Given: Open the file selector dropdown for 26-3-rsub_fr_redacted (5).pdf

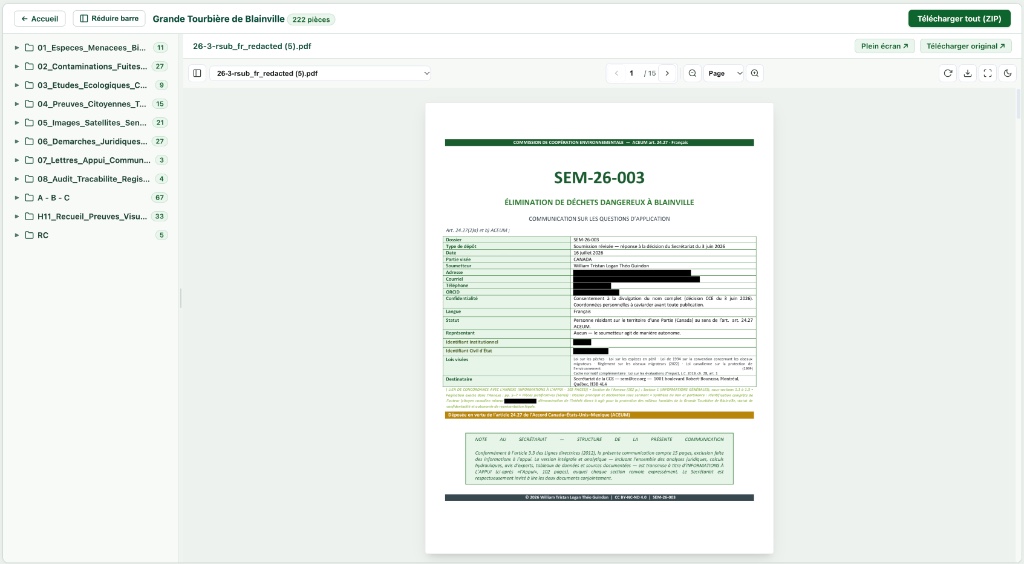Looking at the screenshot, I should click(x=321, y=73).
